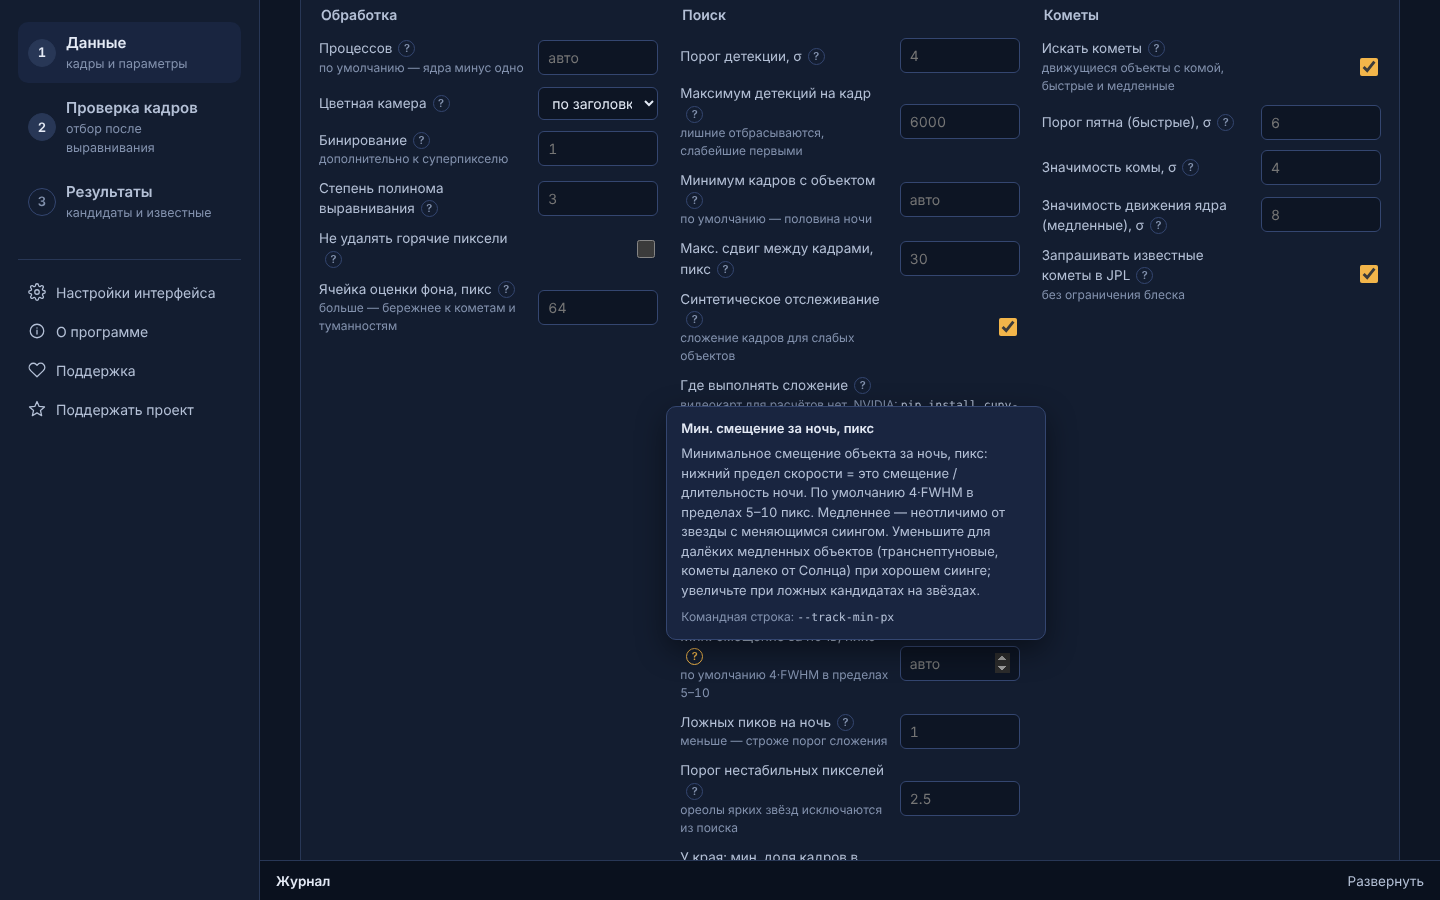Viewport: 1440px width, 900px height.
Task: Untick Запрашивать известные кометы в JPL
Action: click(1369, 274)
